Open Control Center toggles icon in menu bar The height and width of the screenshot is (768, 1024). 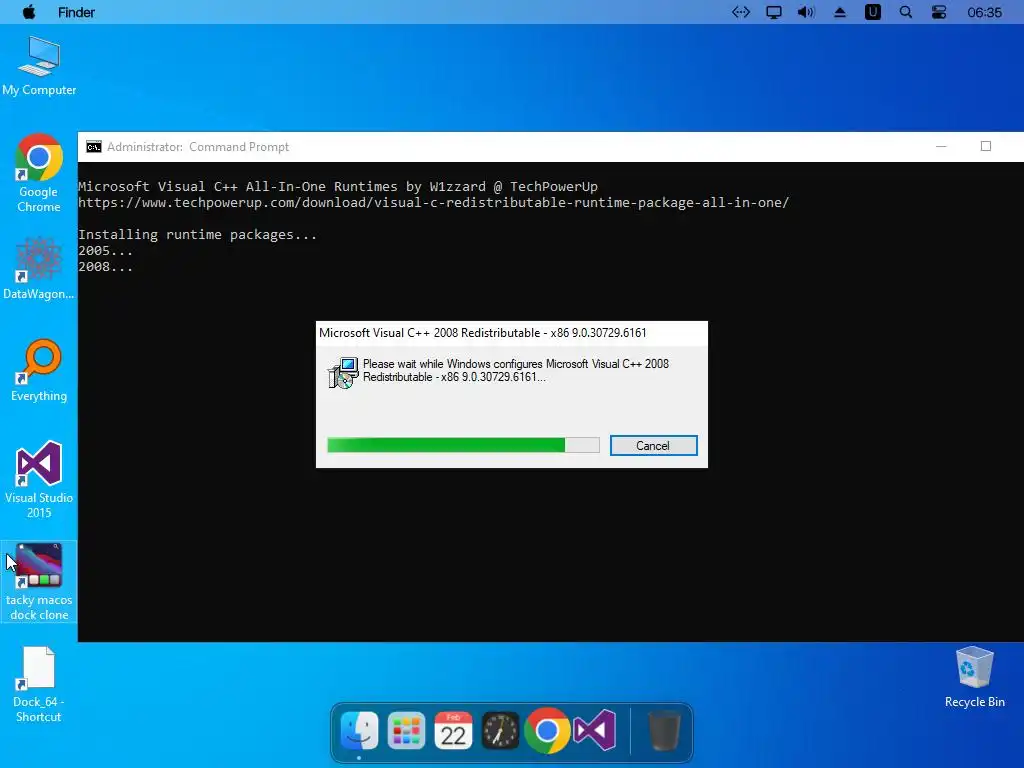pyautogui.click(x=938, y=12)
